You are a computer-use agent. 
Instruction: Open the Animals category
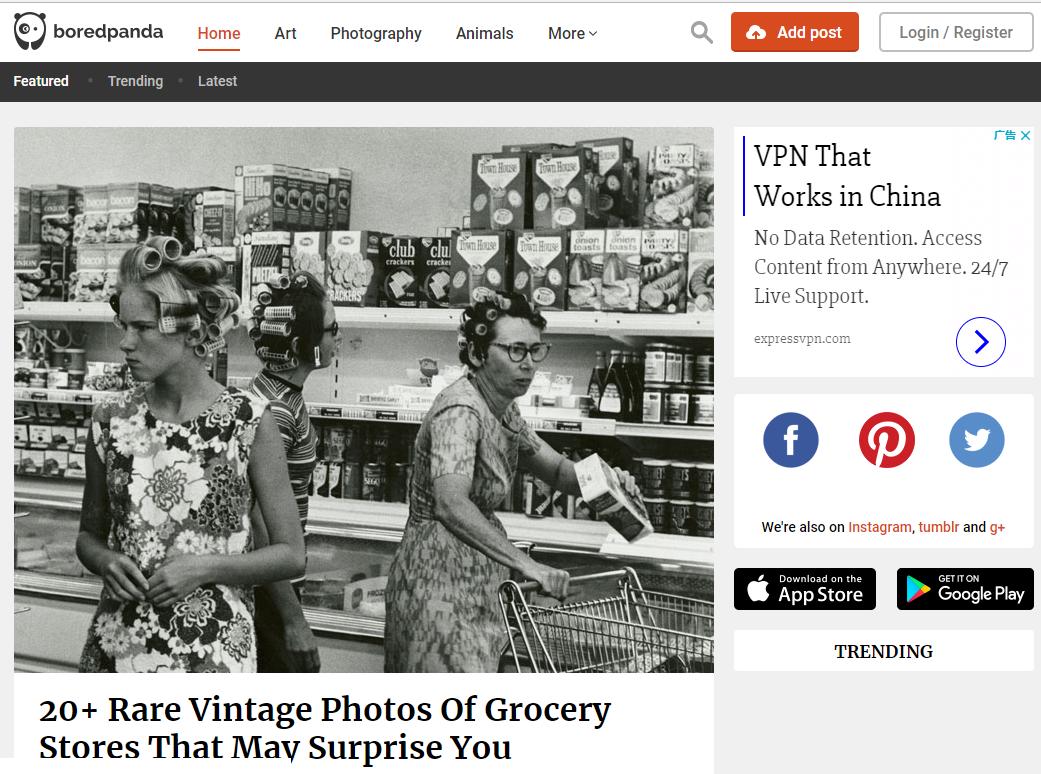coord(485,33)
